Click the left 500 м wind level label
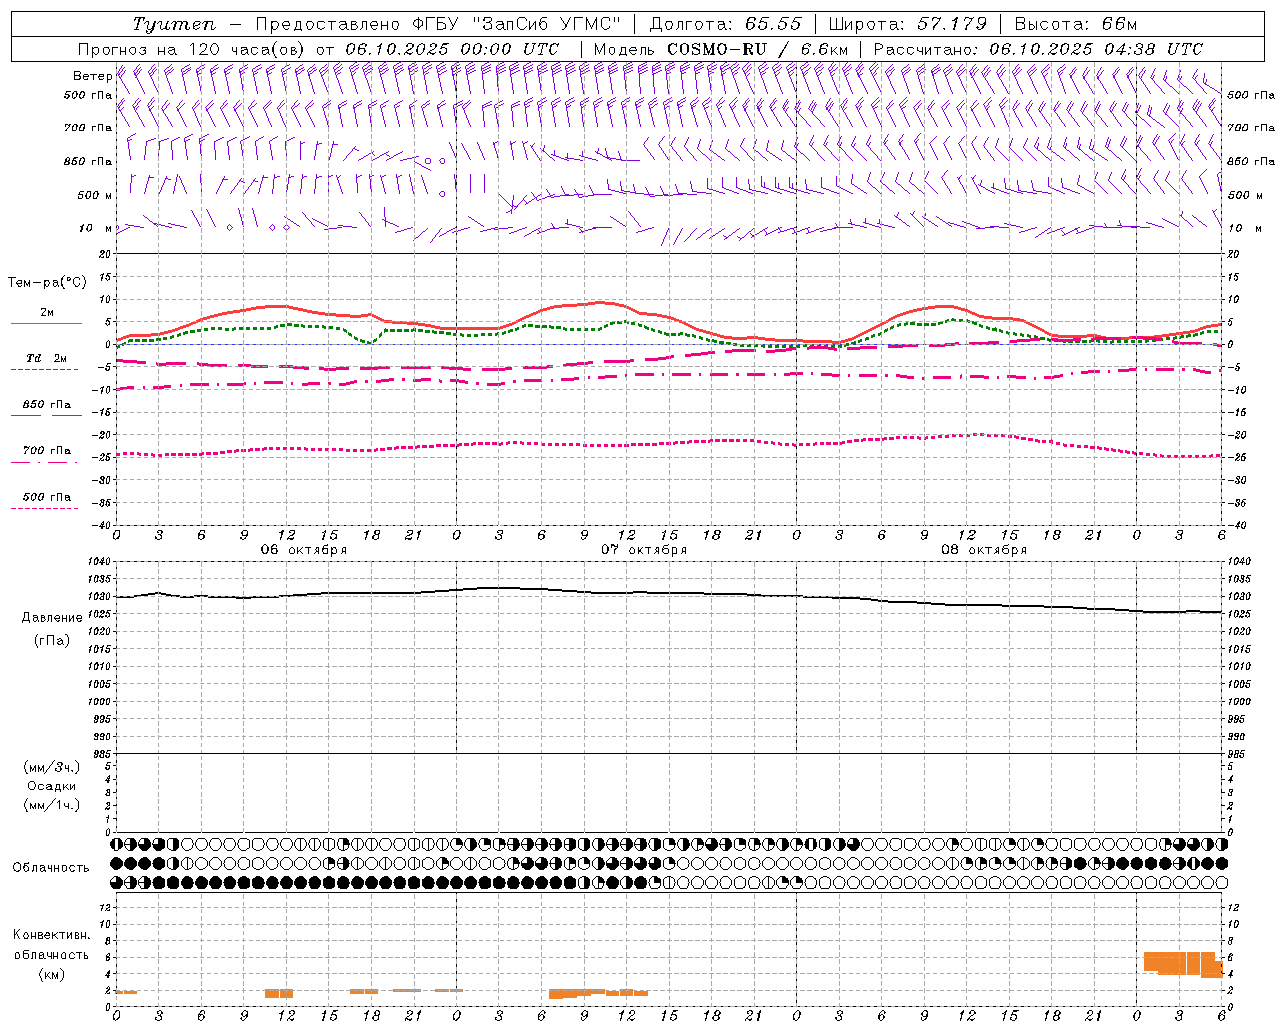The image size is (1280, 1024). pyautogui.click(x=95, y=195)
